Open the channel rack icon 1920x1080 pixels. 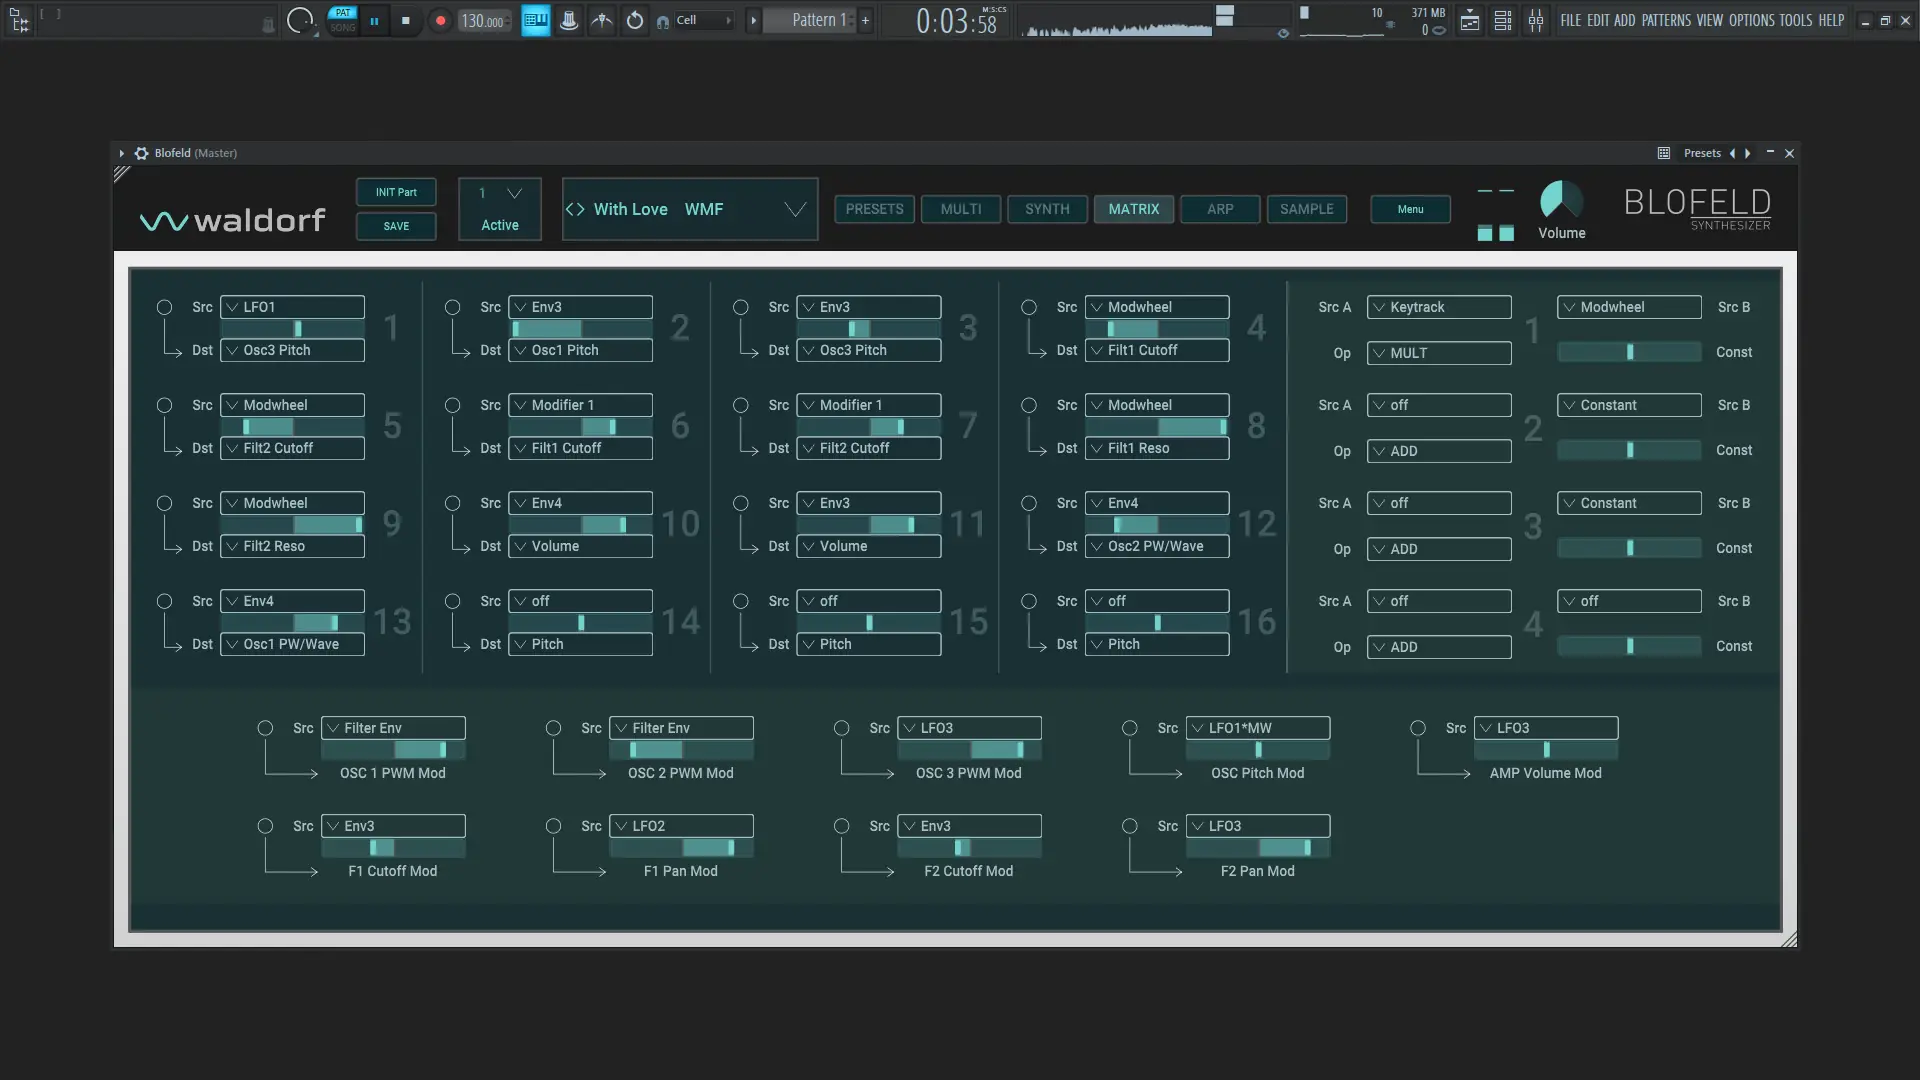coord(1502,20)
